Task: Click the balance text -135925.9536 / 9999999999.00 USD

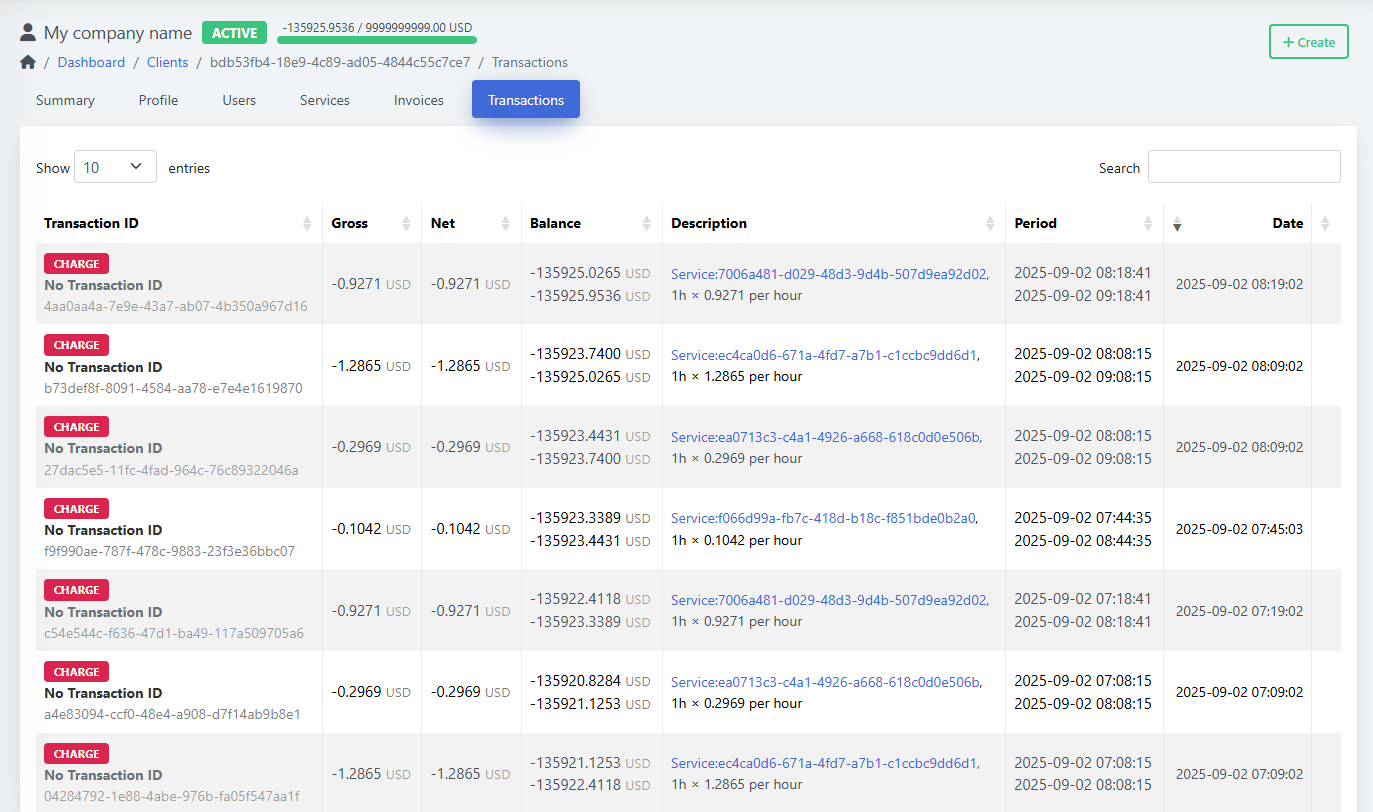Action: [377, 28]
